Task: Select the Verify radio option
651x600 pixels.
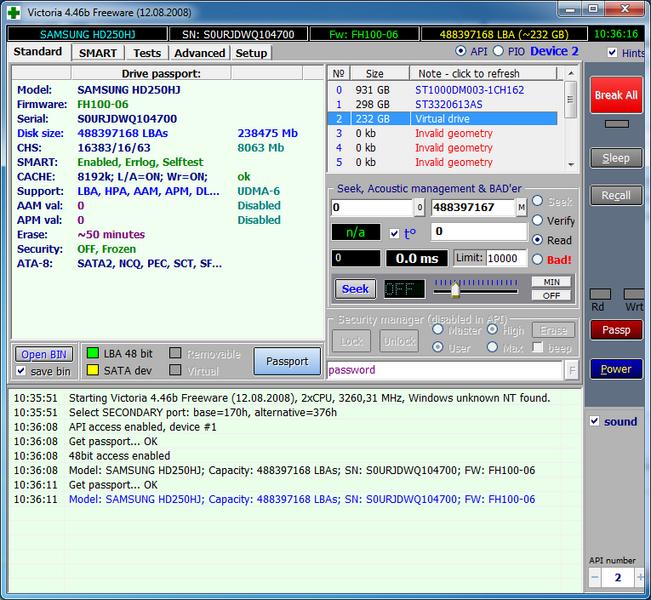Action: (537, 220)
